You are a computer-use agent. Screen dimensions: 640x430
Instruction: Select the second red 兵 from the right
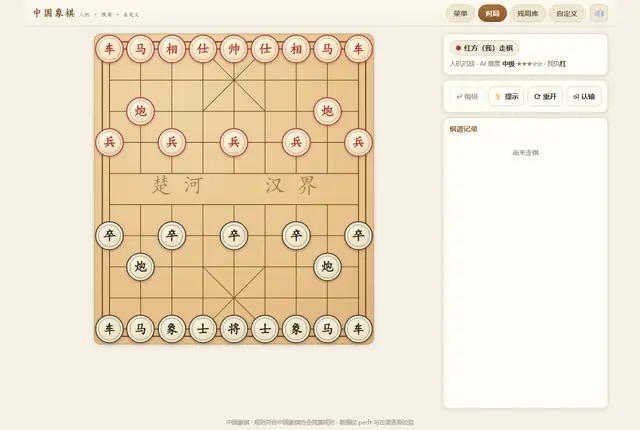pyautogui.click(x=296, y=142)
